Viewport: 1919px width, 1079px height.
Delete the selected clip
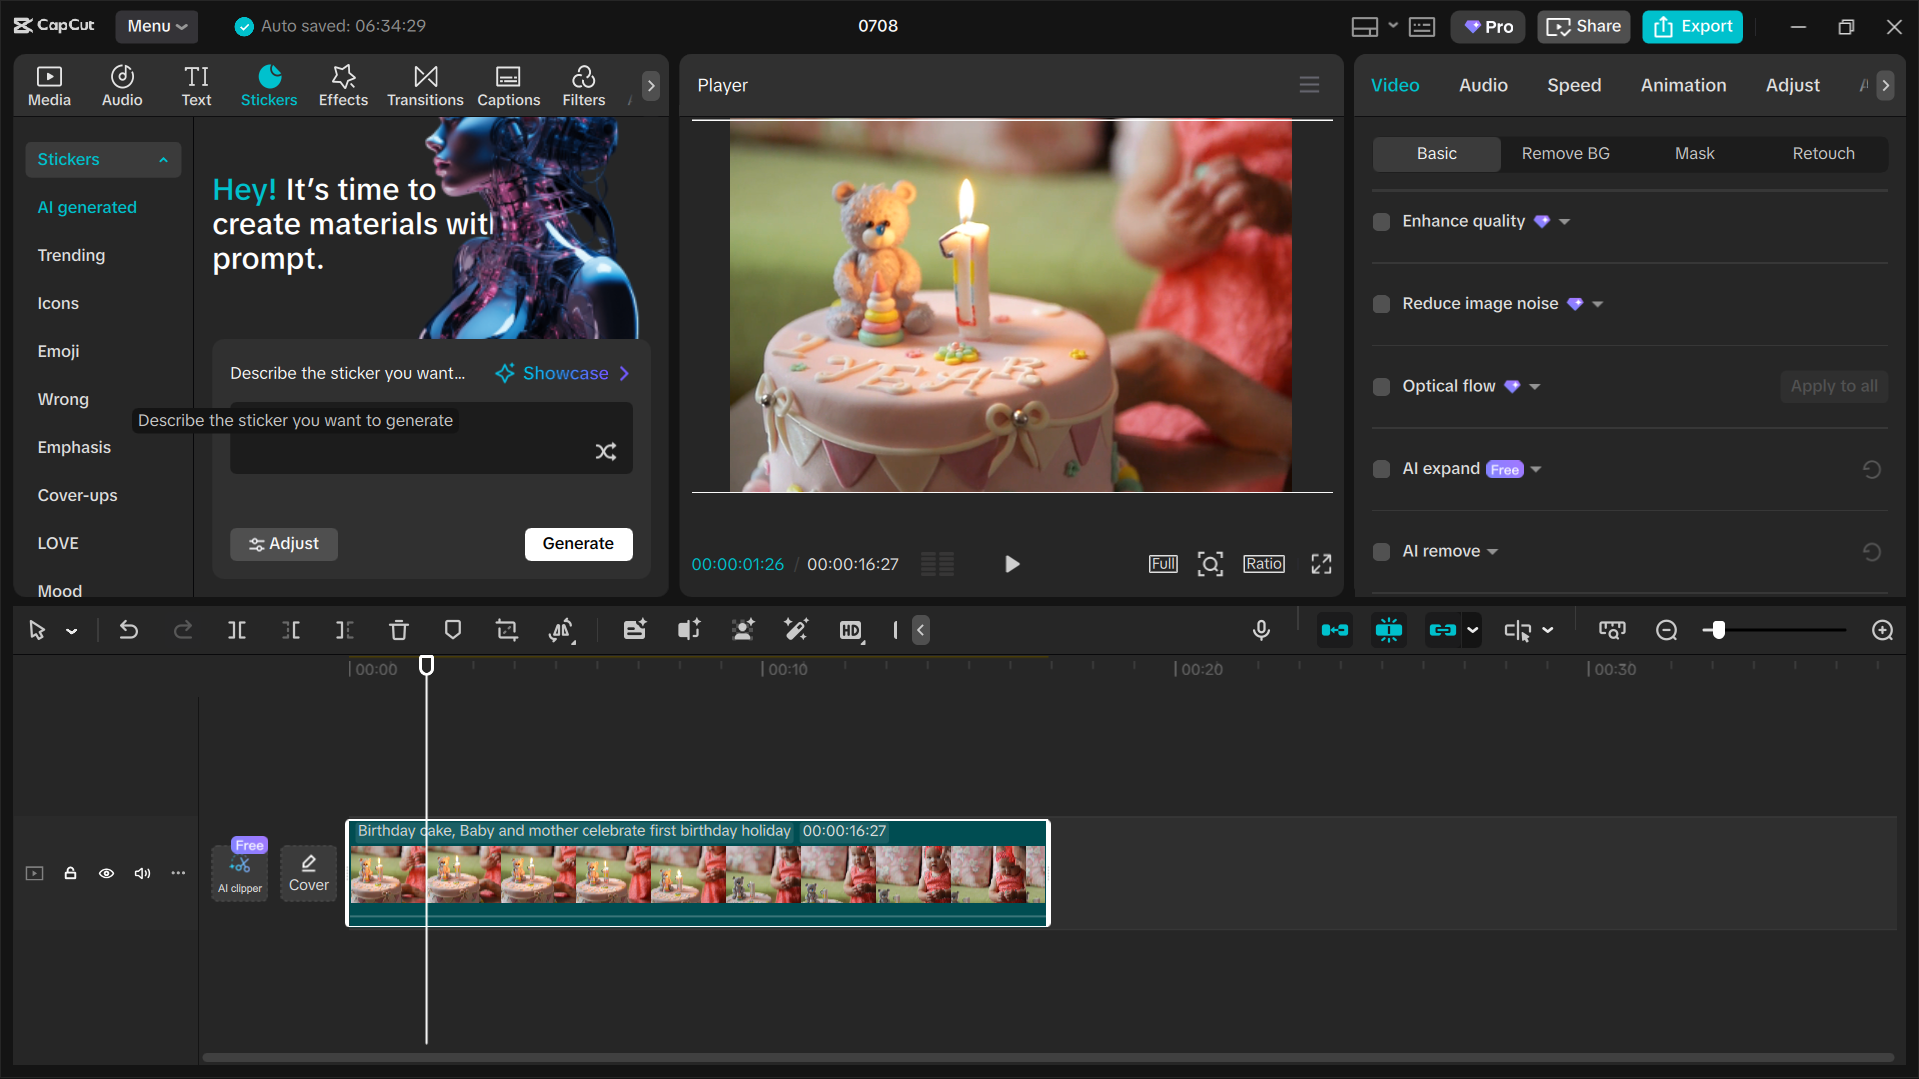(399, 630)
